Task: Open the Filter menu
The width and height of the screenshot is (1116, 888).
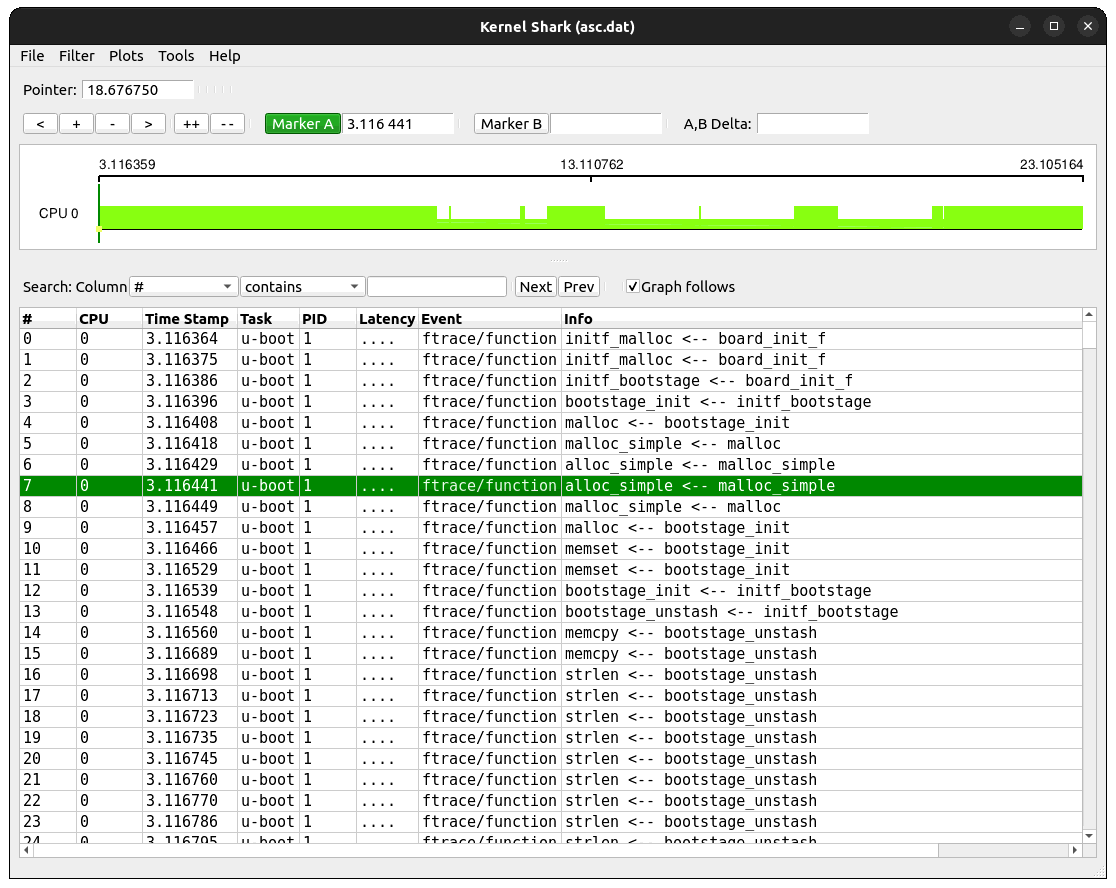Action: 77,56
